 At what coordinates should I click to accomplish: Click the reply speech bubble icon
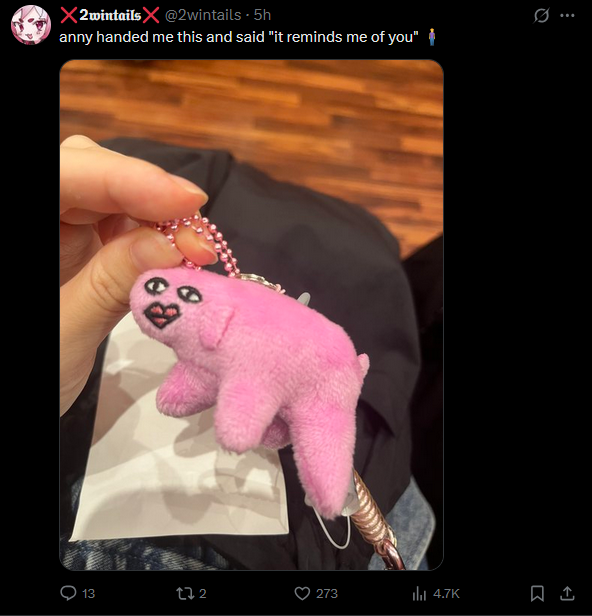point(68,593)
